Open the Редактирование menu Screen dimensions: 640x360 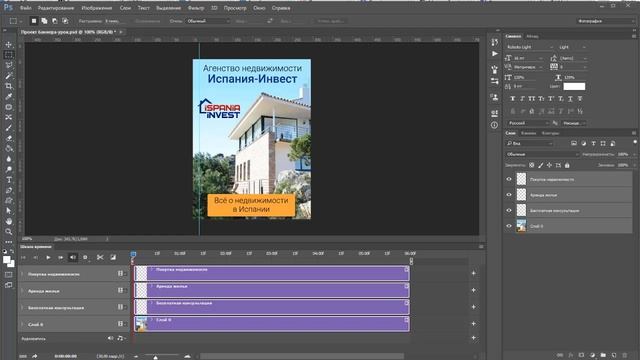tap(56, 8)
